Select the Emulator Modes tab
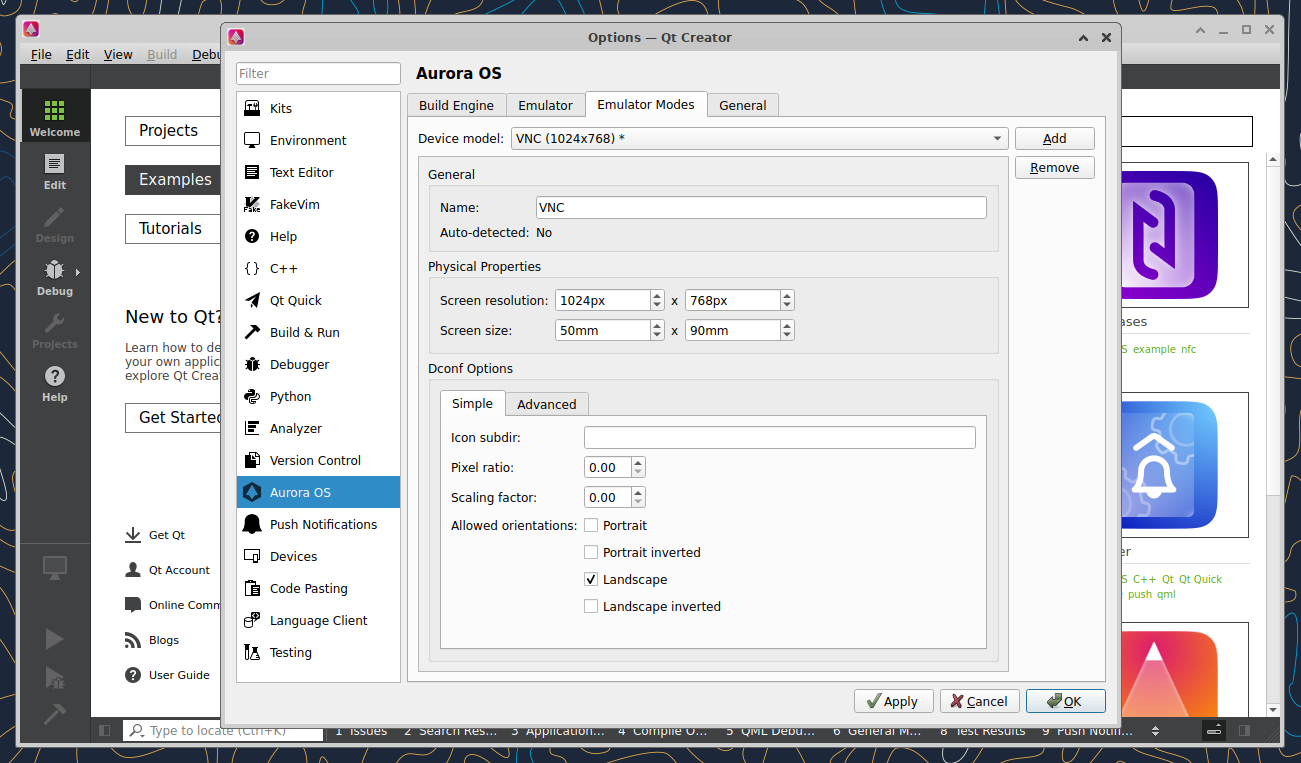 pos(646,104)
